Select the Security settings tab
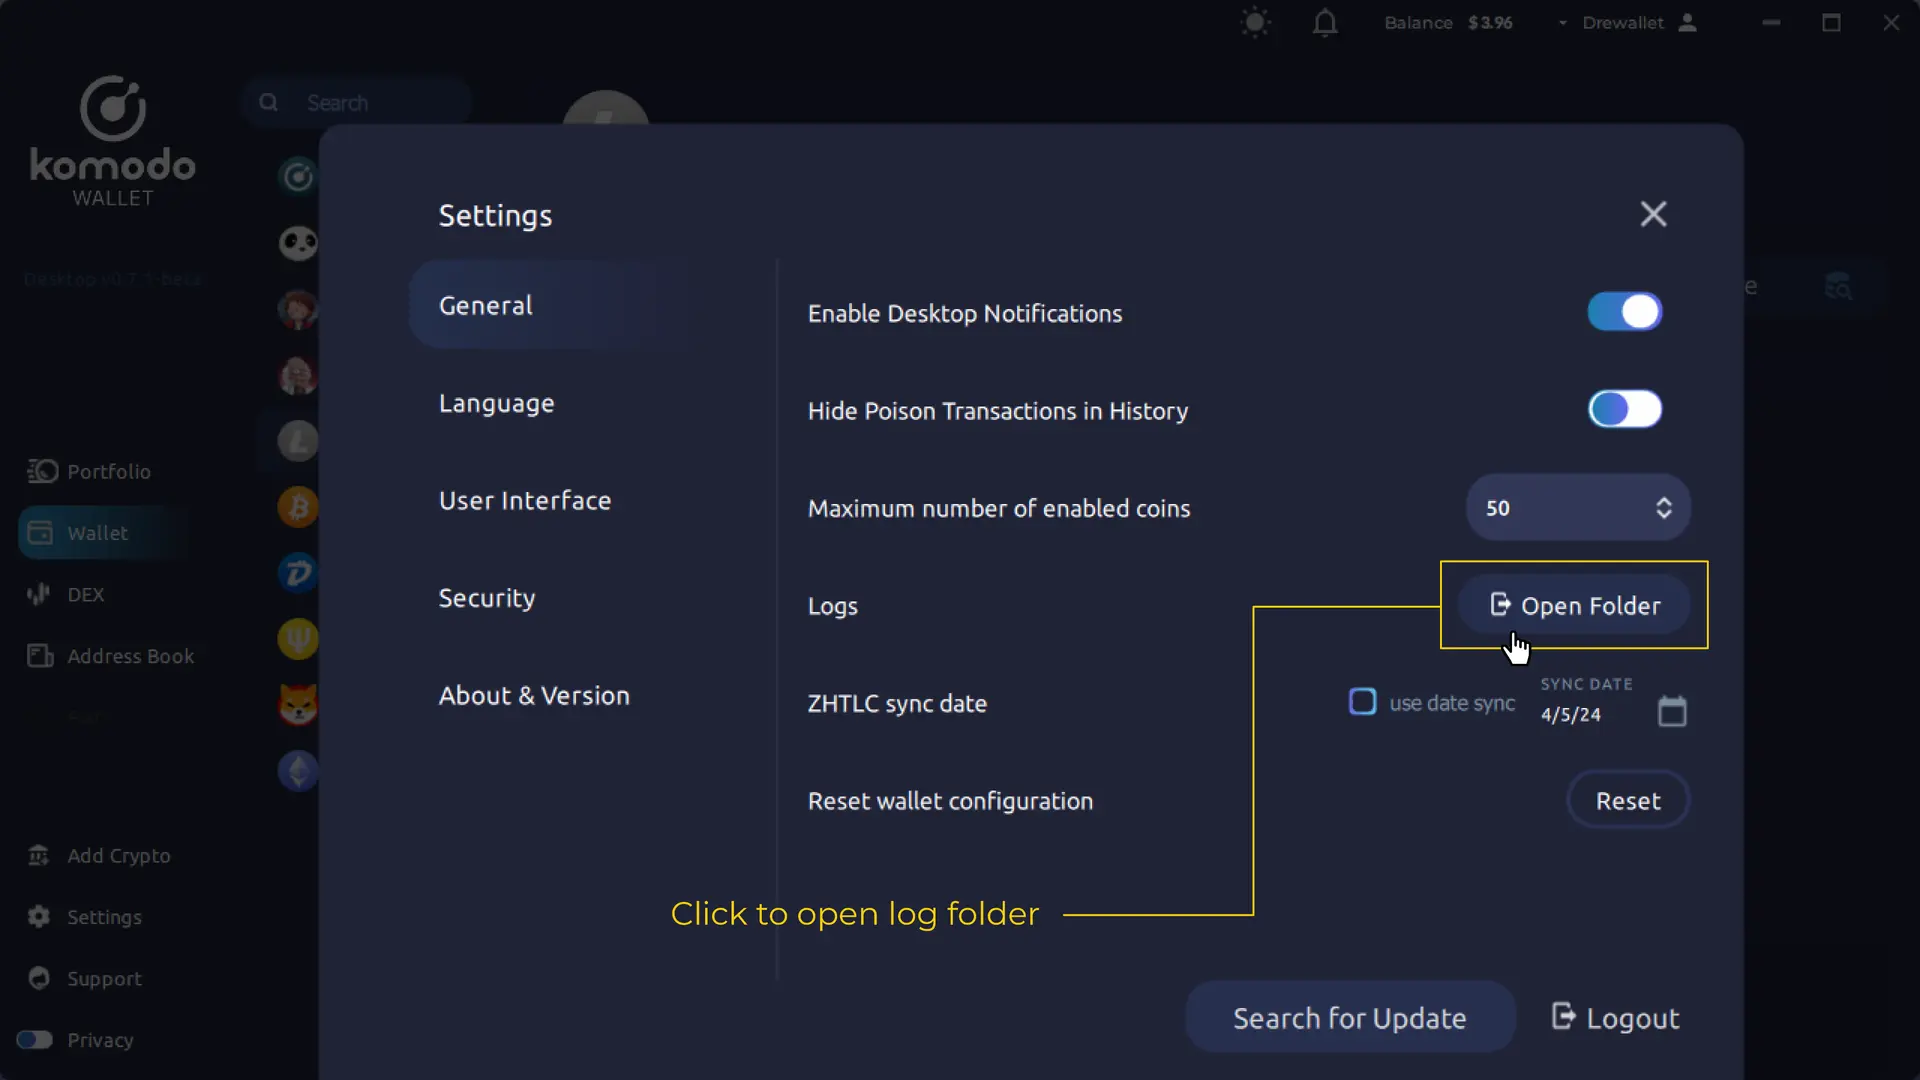This screenshot has width=1920, height=1080. pyautogui.click(x=487, y=596)
